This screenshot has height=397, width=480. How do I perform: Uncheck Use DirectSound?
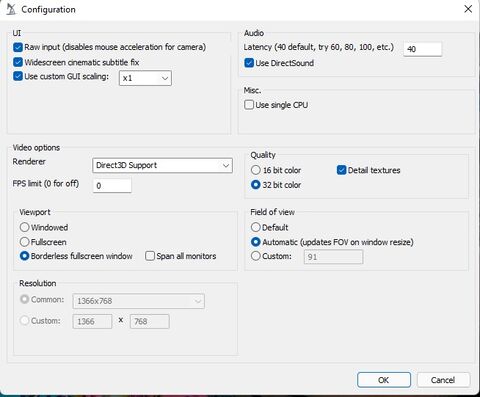click(249, 63)
